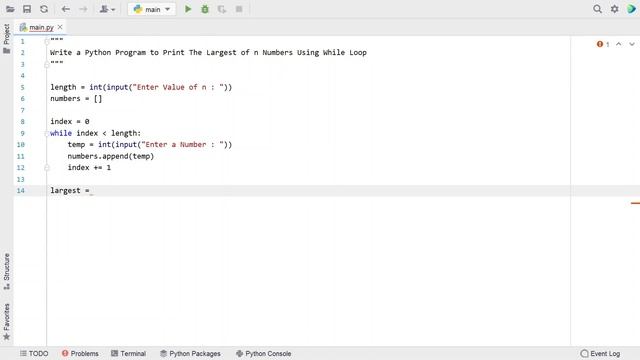Click the 'index += 1' statement
The image size is (640, 360).
[89, 168]
